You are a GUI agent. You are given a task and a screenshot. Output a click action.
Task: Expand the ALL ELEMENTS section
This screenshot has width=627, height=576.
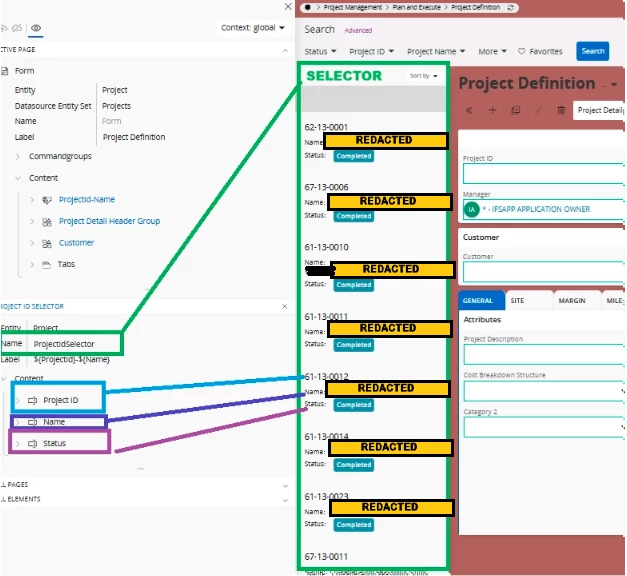click(285, 500)
